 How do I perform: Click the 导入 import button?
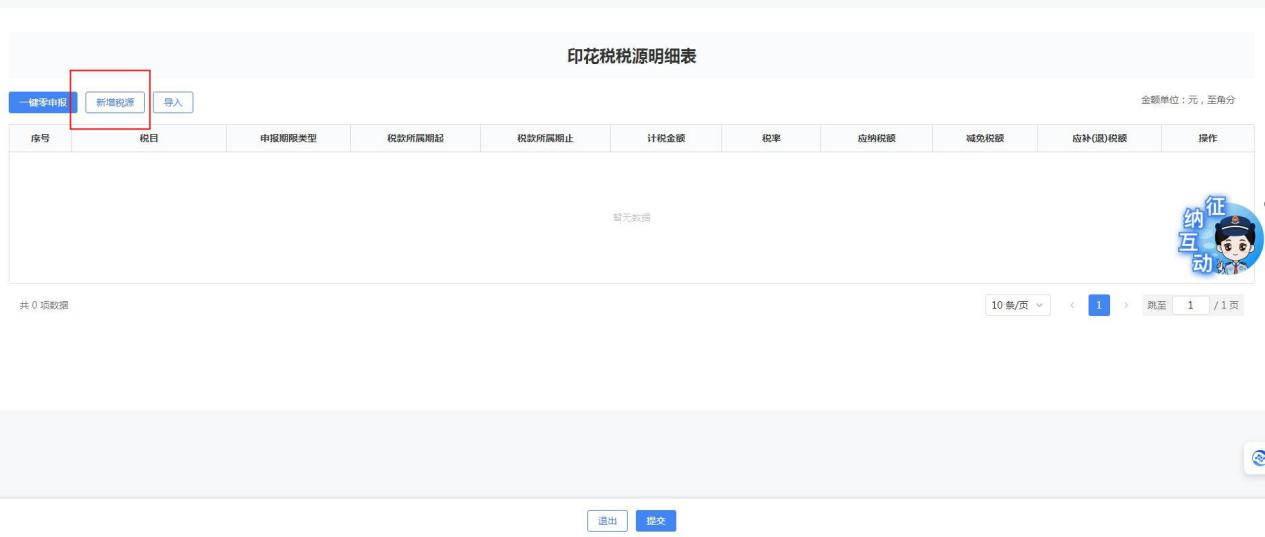[x=173, y=102]
